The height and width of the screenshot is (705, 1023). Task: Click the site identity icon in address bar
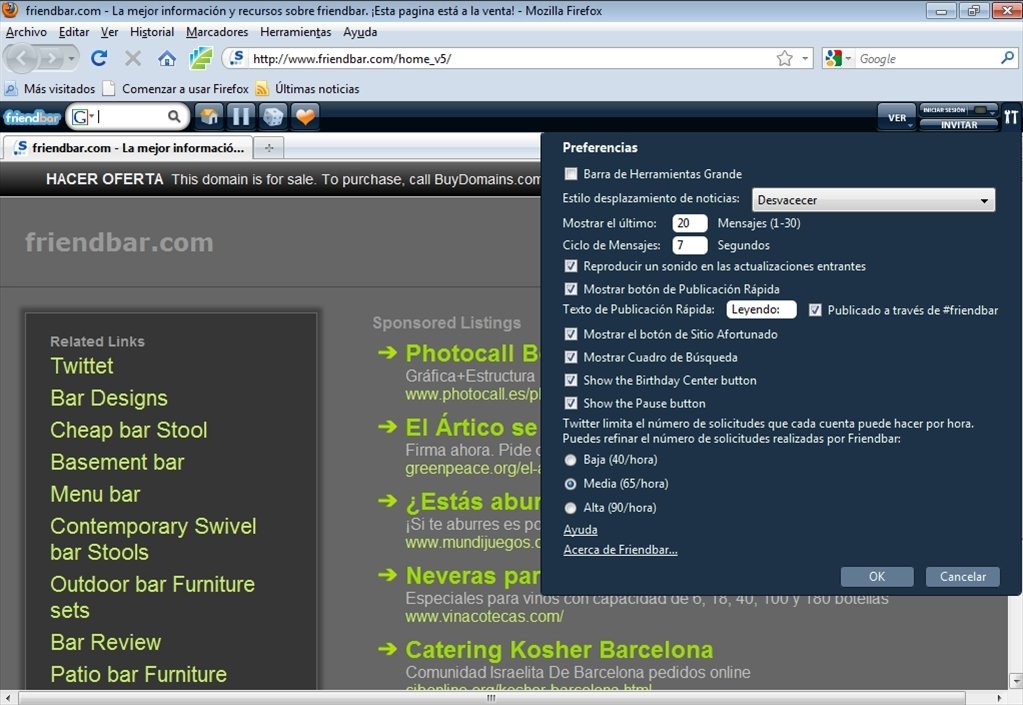pyautogui.click(x=237, y=58)
